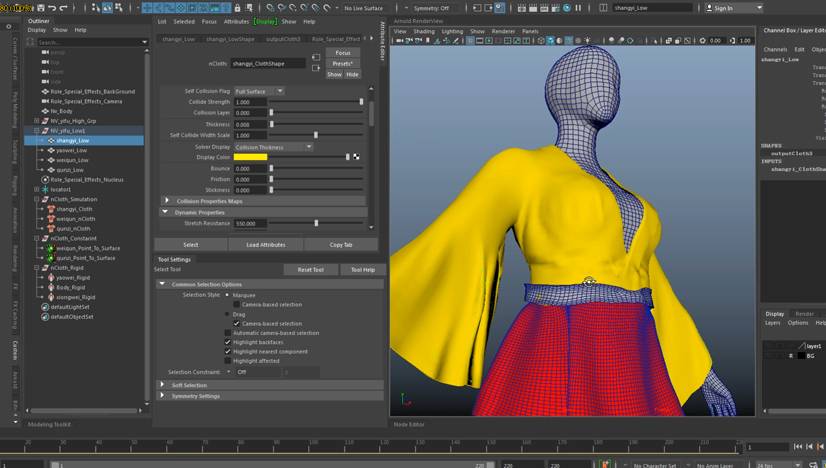Click the lock selection padlock icon
This screenshot has height=468, width=826.
(238, 8)
